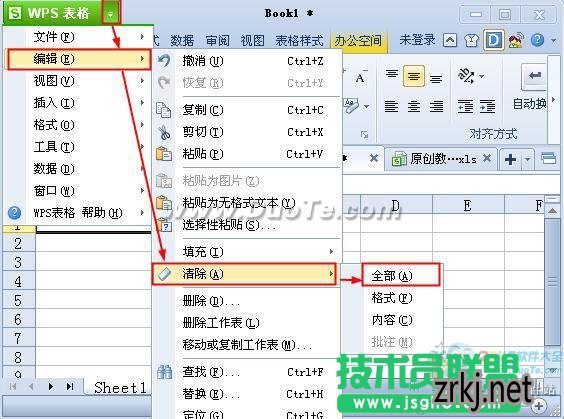
Task: Toggle the highlighted center align button
Action: pyautogui.click(x=414, y=76)
